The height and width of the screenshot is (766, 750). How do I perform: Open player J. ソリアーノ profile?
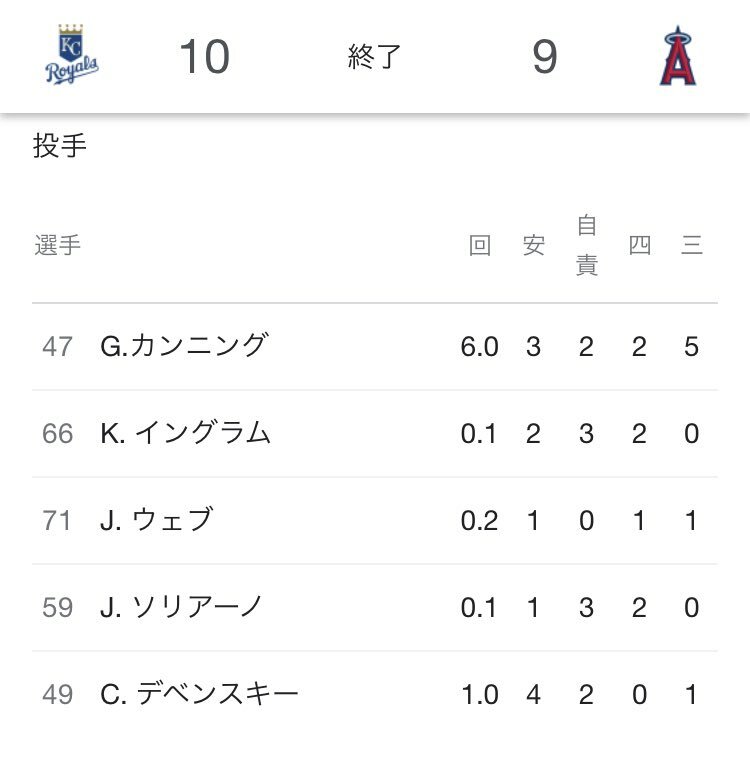pos(181,607)
